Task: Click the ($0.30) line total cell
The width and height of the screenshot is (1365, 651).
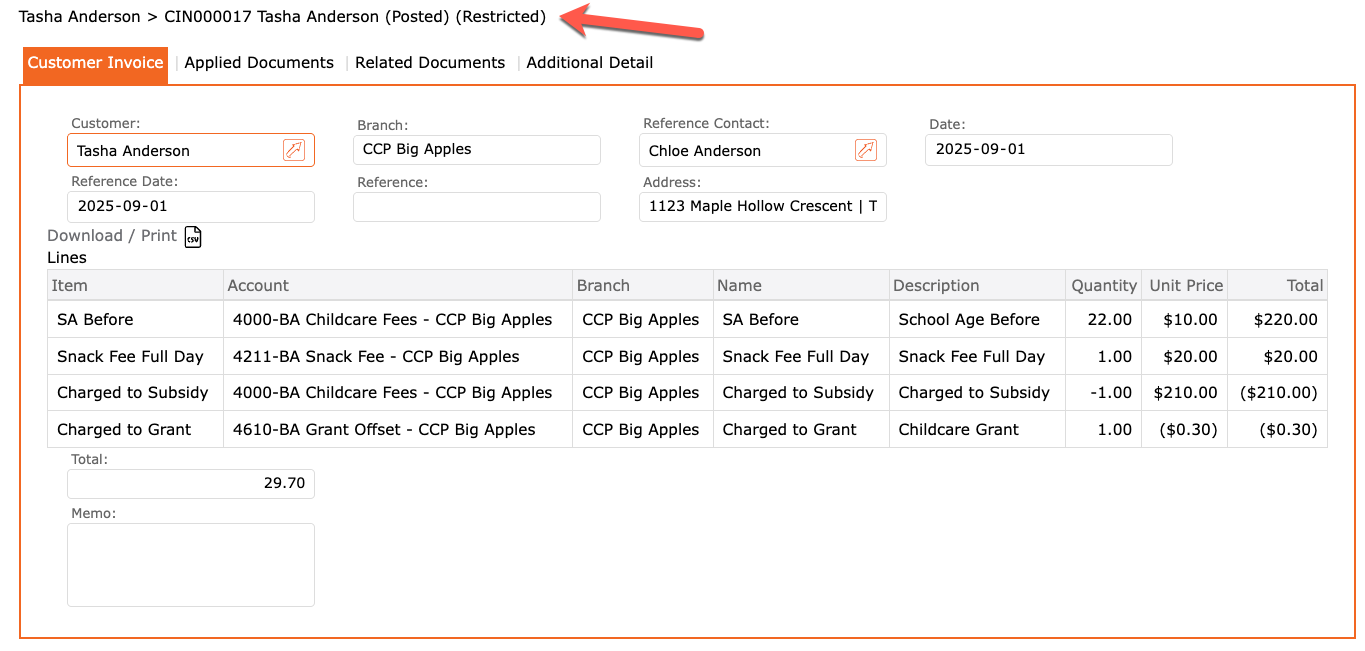Action: click(1278, 430)
